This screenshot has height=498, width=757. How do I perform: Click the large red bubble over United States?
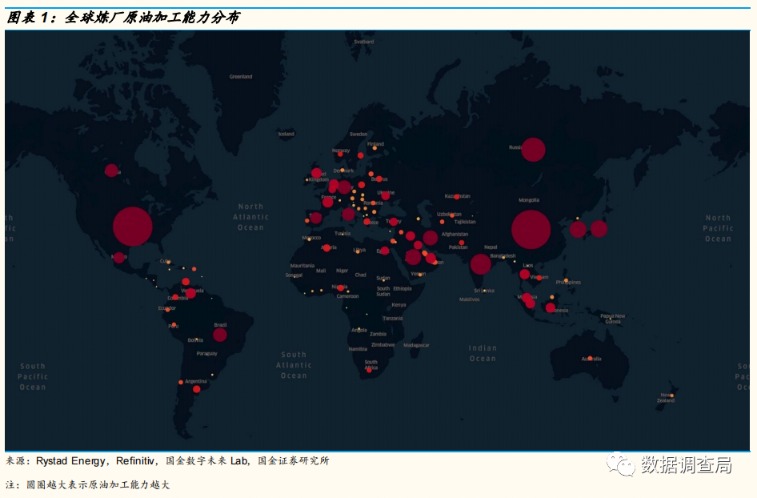(x=131, y=226)
